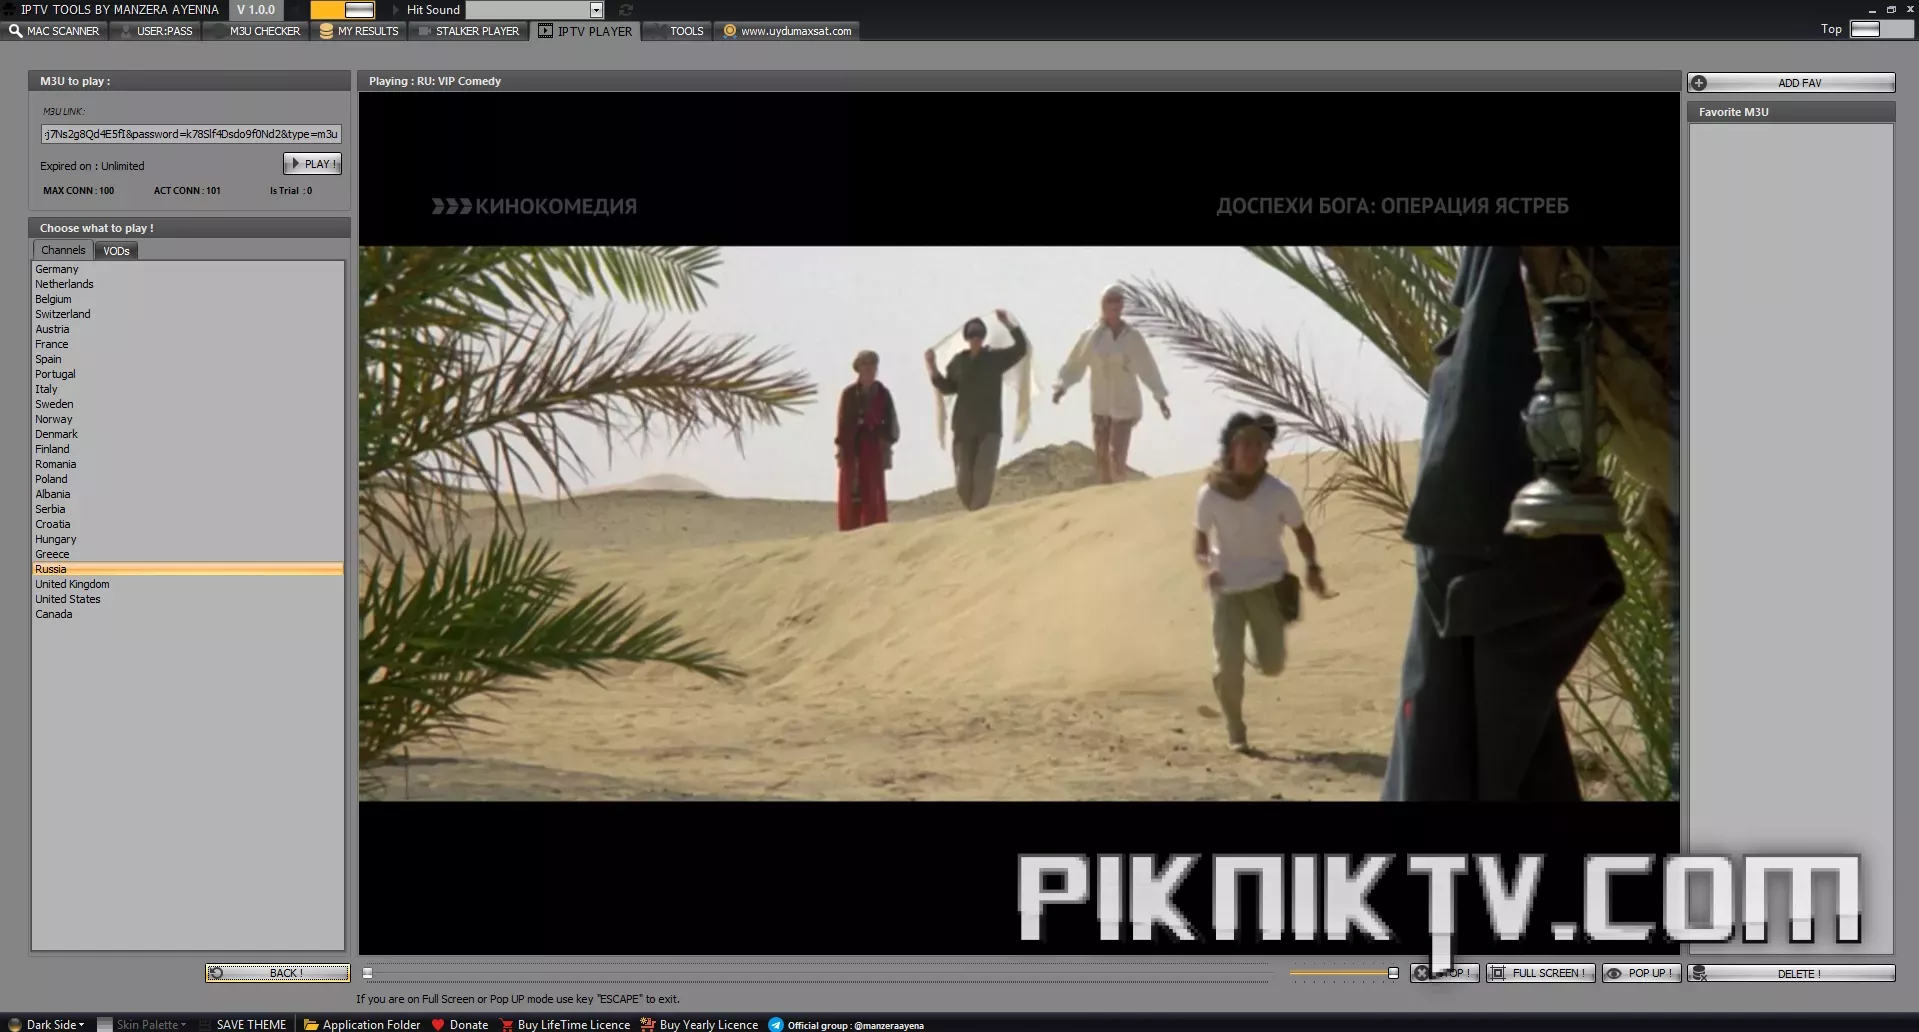Open the www.uydumaxsat.com tab
This screenshot has width=1919, height=1032.
(787, 31)
